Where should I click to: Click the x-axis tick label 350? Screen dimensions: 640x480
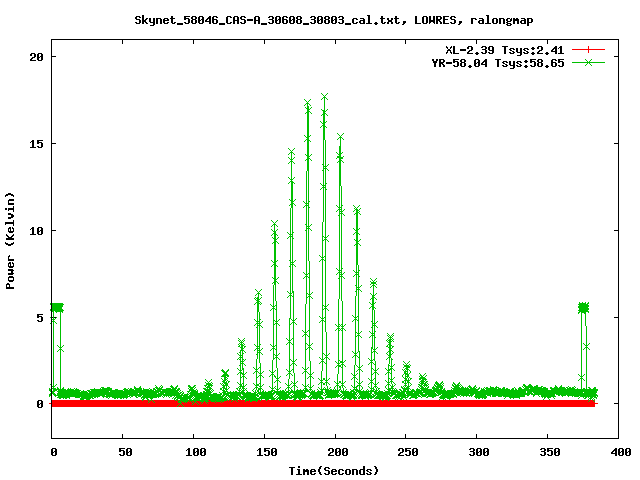(550, 452)
